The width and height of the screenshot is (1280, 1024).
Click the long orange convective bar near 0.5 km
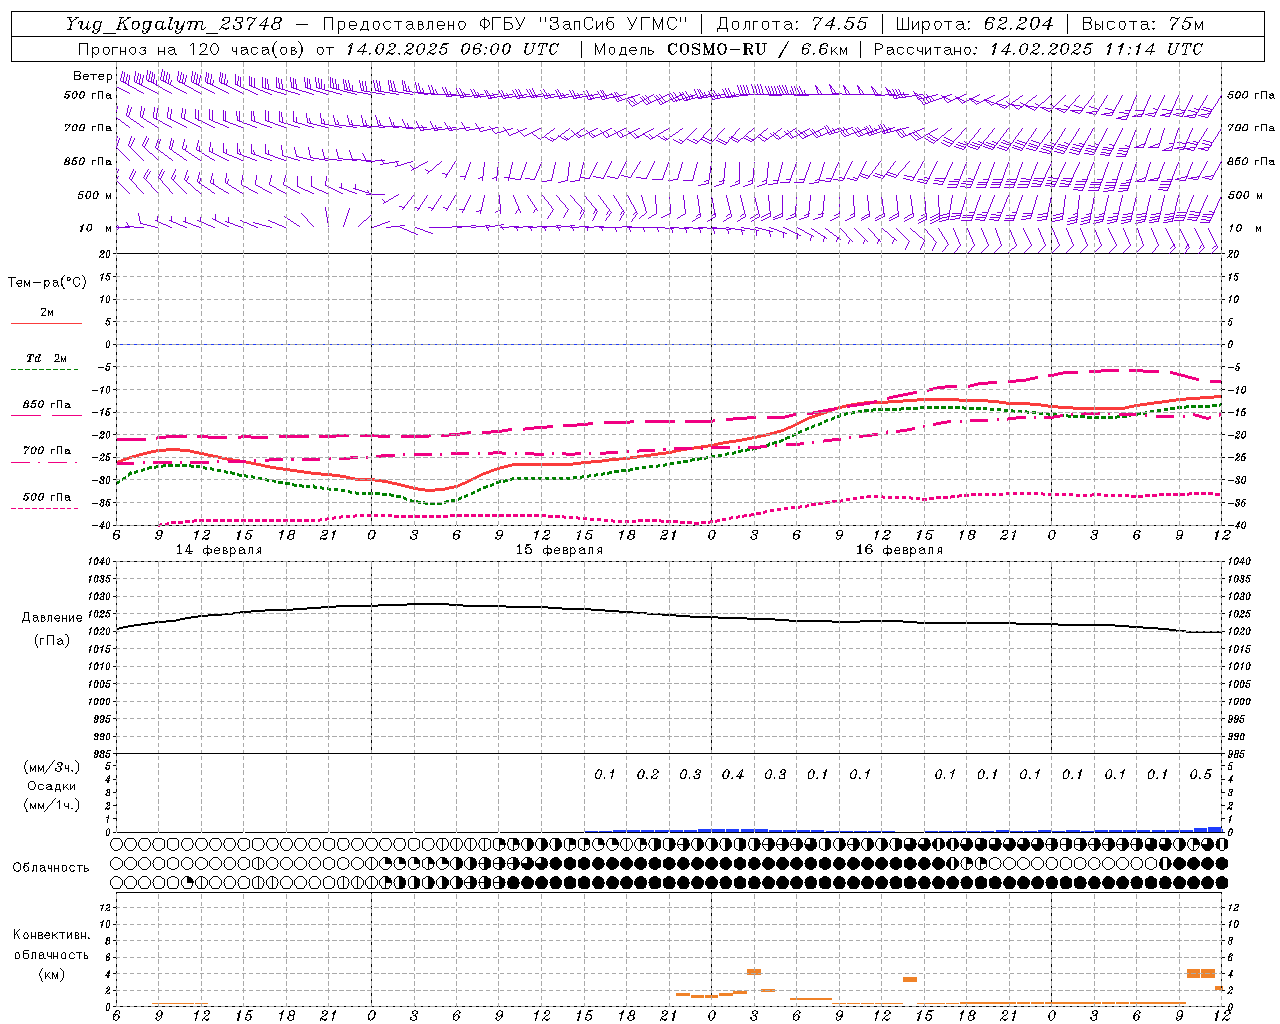[x=1072, y=1003]
